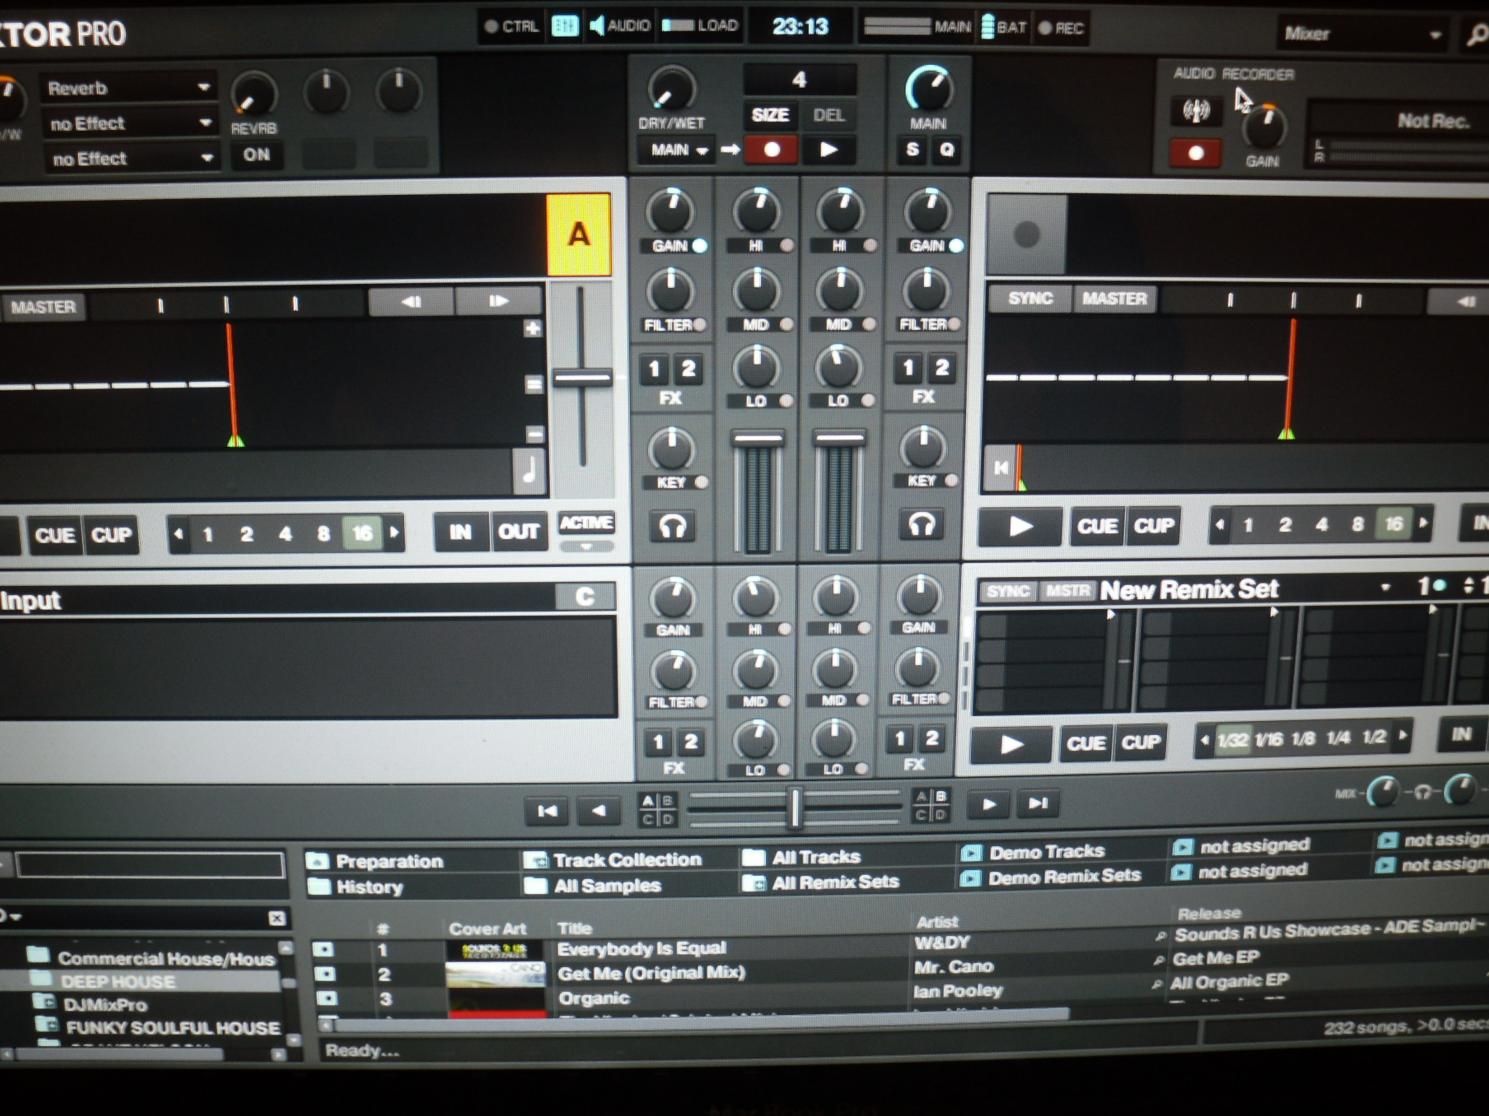
Task: Click the Deck A tempo fader
Action: [582, 379]
